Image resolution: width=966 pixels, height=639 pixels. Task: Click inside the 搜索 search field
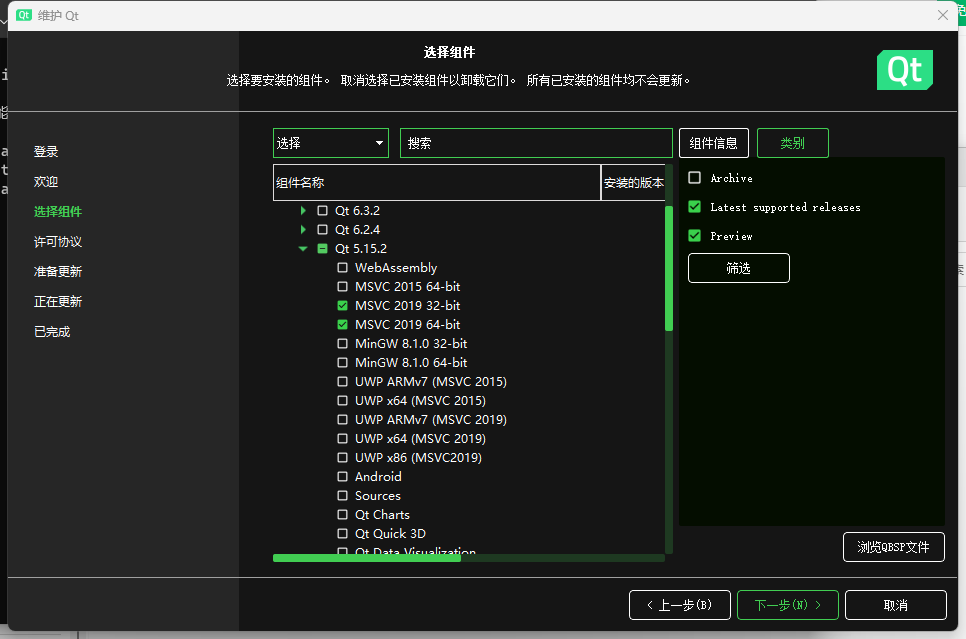[536, 143]
